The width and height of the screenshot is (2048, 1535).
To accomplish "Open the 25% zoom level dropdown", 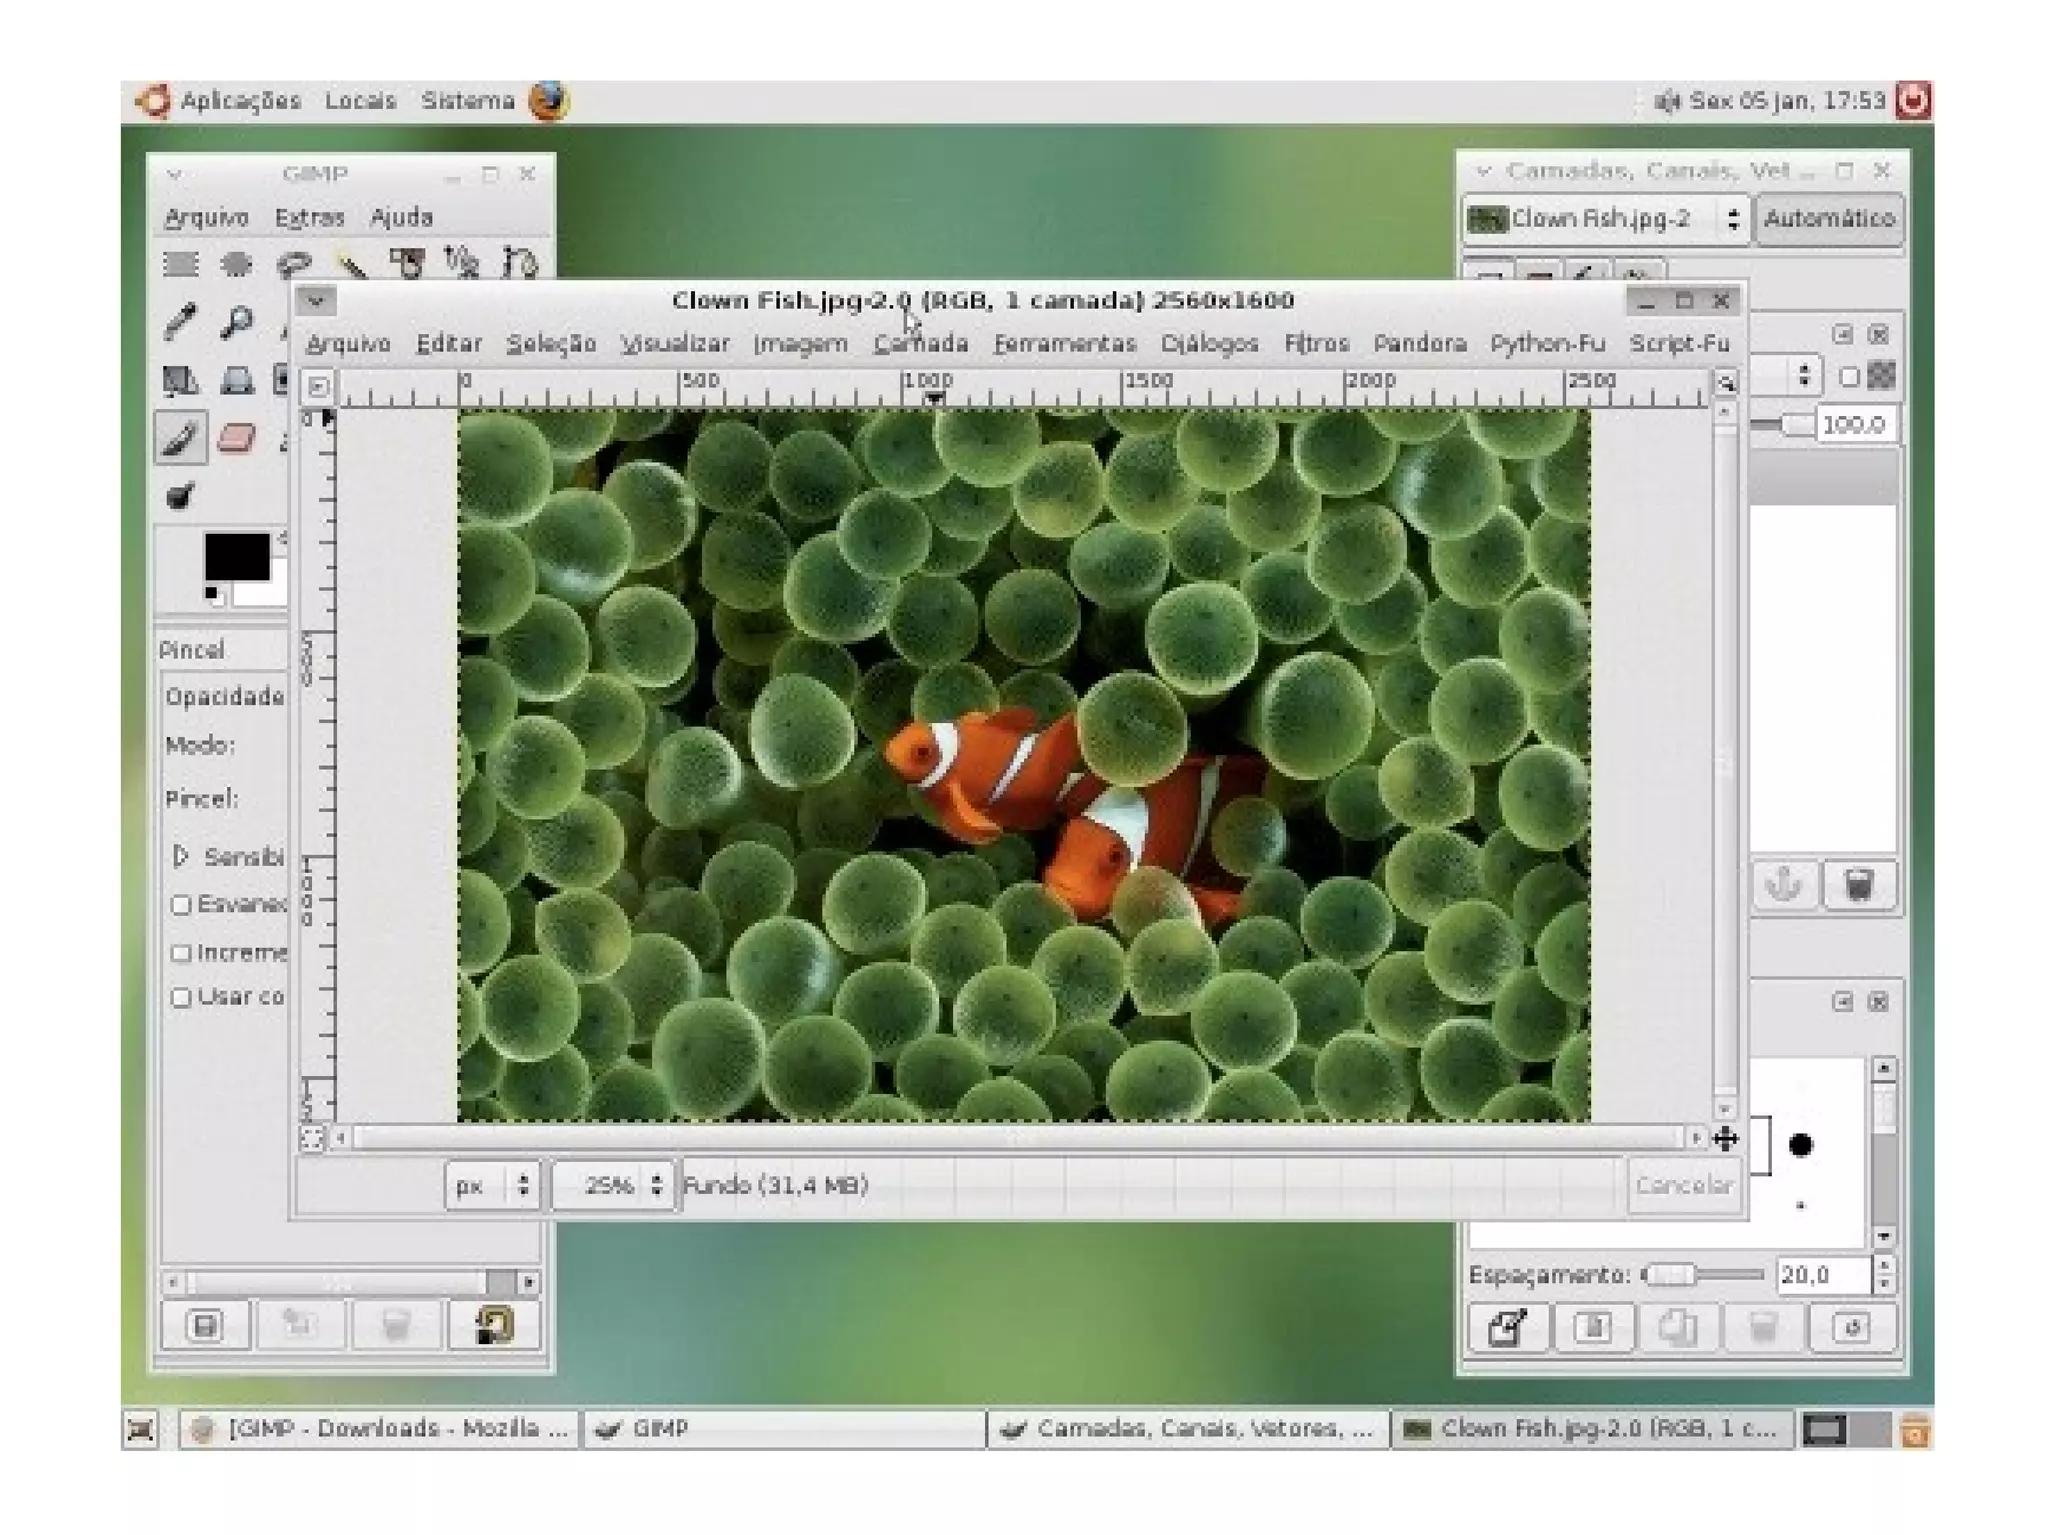I will (614, 1186).
